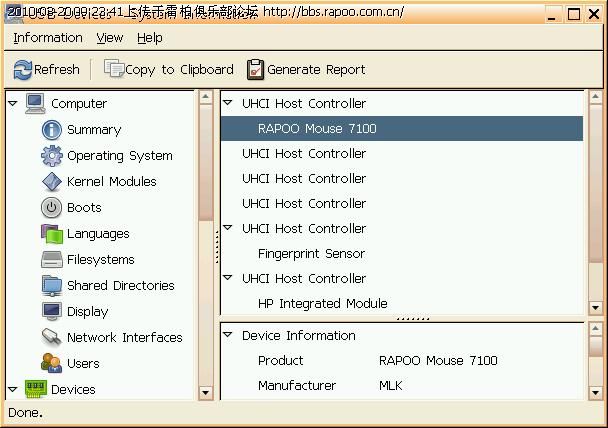The image size is (608, 428).
Task: Collapse the first UHCI Host Controller
Action: click(x=228, y=103)
